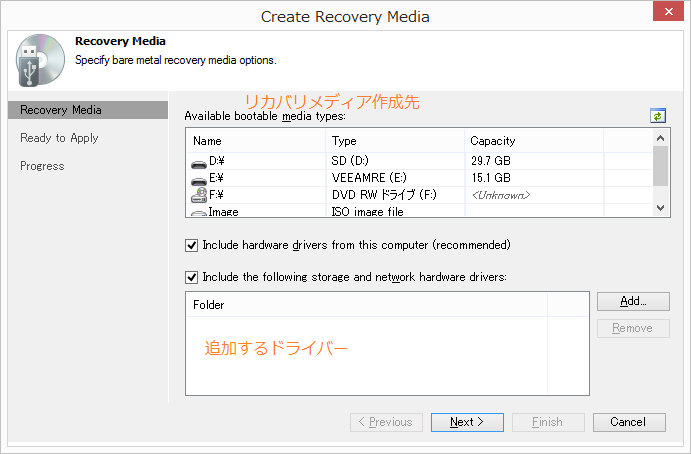The image size is (691, 454).
Task: Select the E:¥ drive icon
Action: coord(199,181)
